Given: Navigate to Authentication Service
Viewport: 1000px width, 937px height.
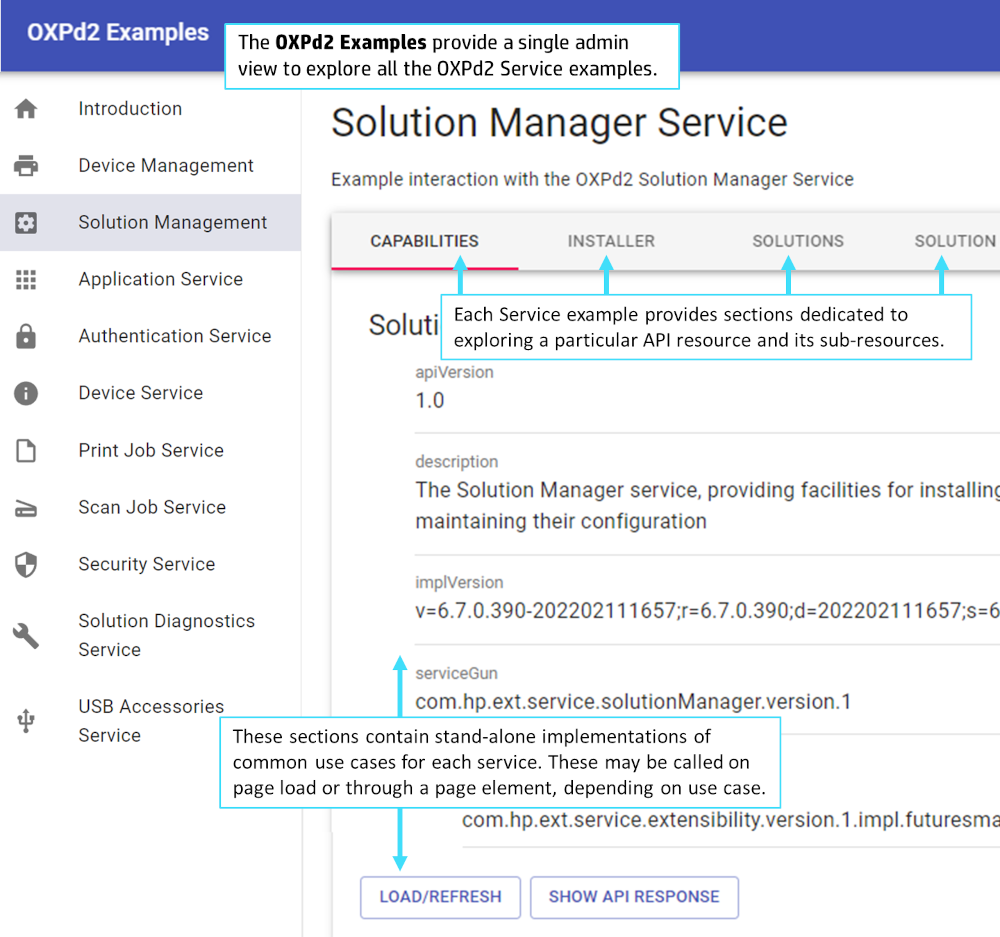Looking at the screenshot, I should [x=175, y=336].
